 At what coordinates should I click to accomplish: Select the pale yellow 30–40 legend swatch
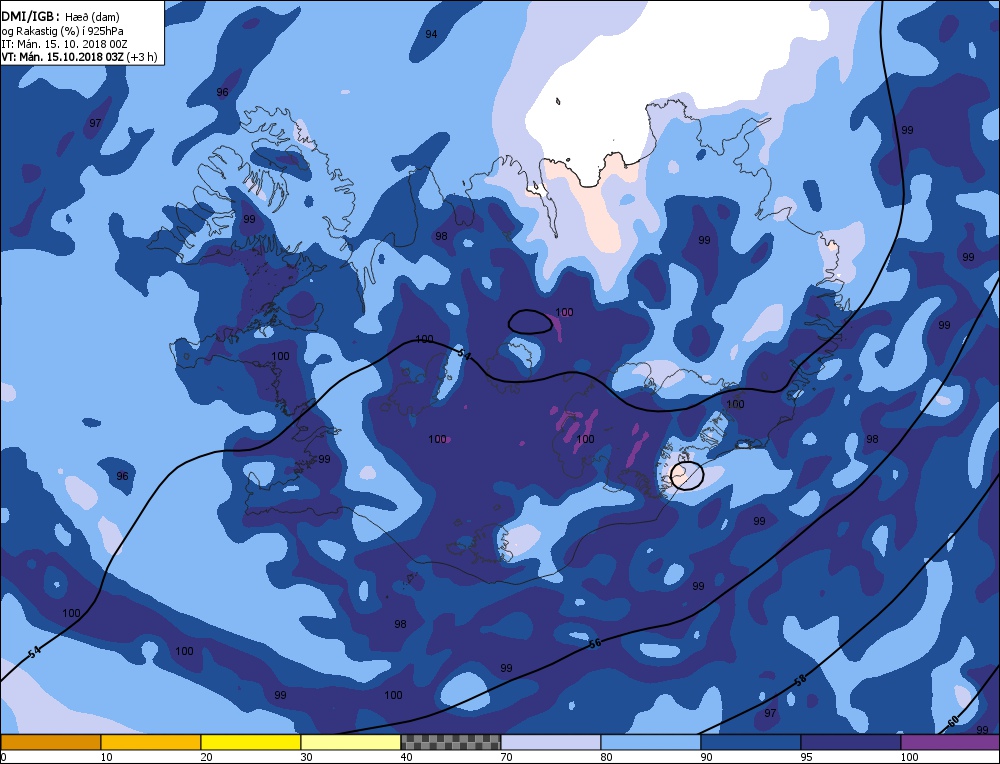[x=351, y=742]
